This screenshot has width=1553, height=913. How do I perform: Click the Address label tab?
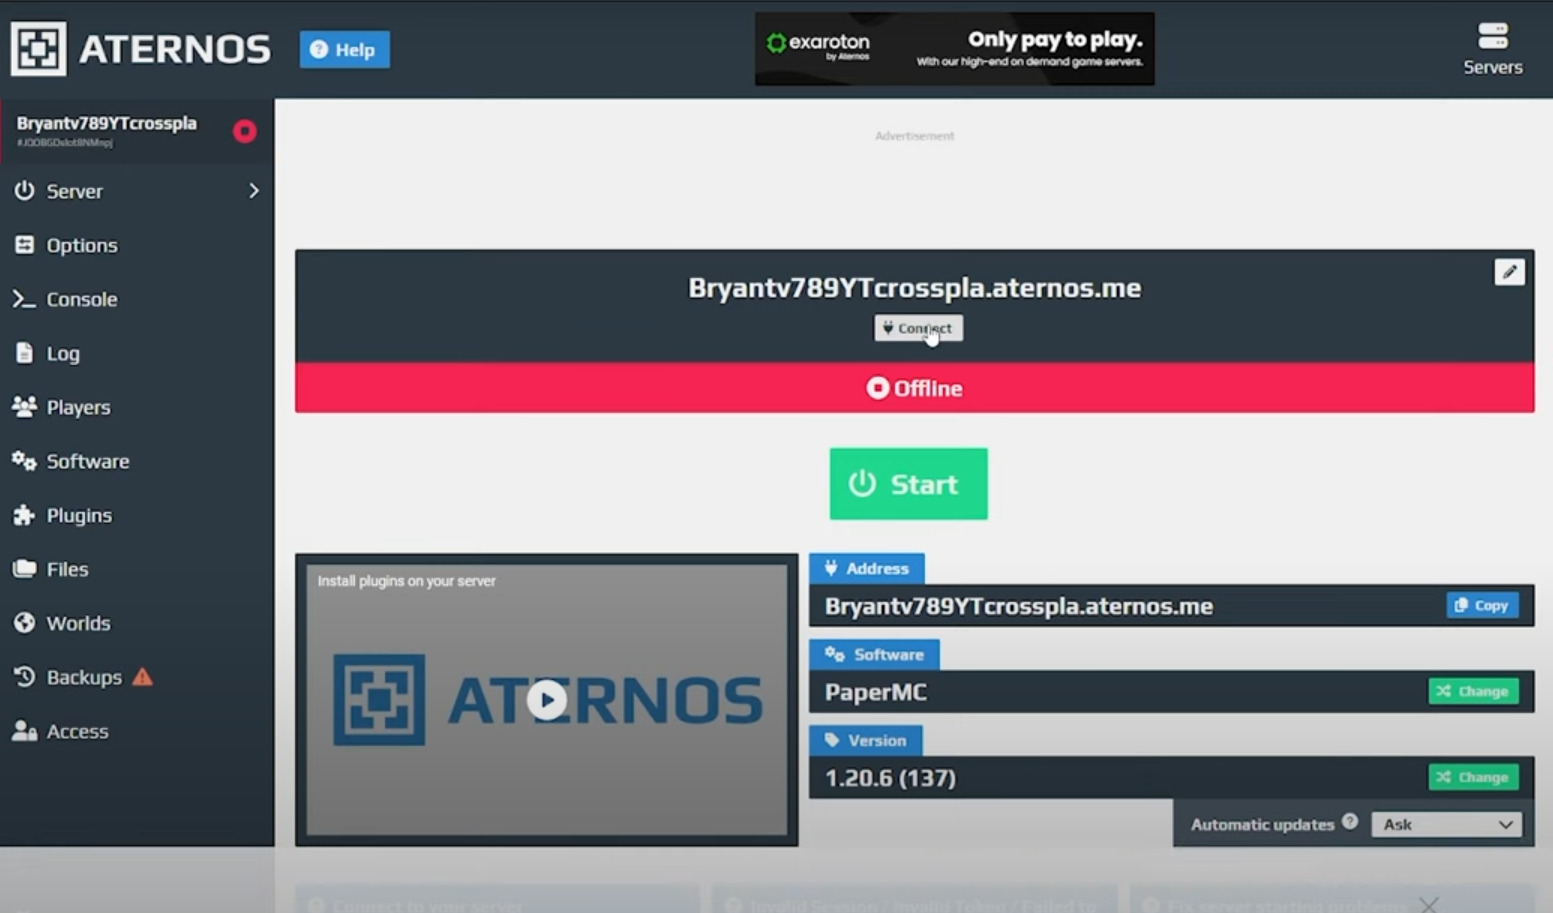coord(866,568)
